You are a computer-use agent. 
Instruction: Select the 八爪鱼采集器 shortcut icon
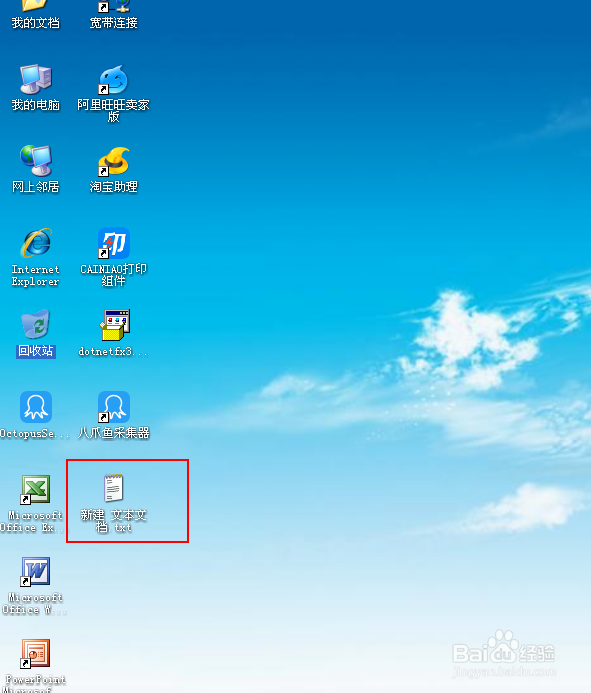click(x=114, y=407)
